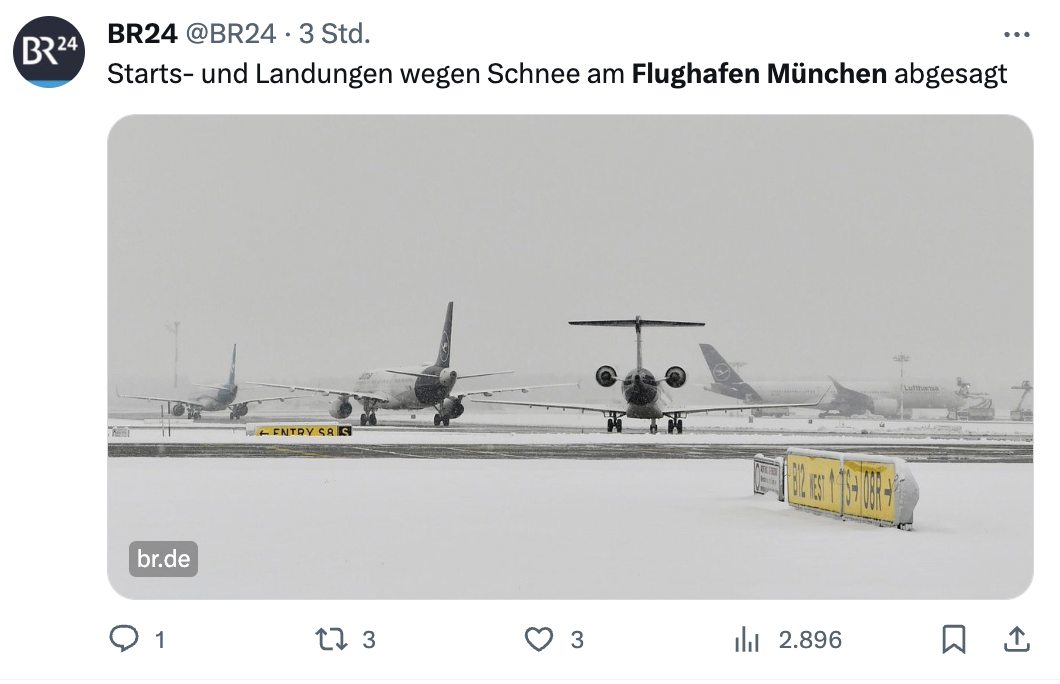Open the three-dot more options menu
Viewport: 1060px width, 684px height.
tap(1015, 34)
